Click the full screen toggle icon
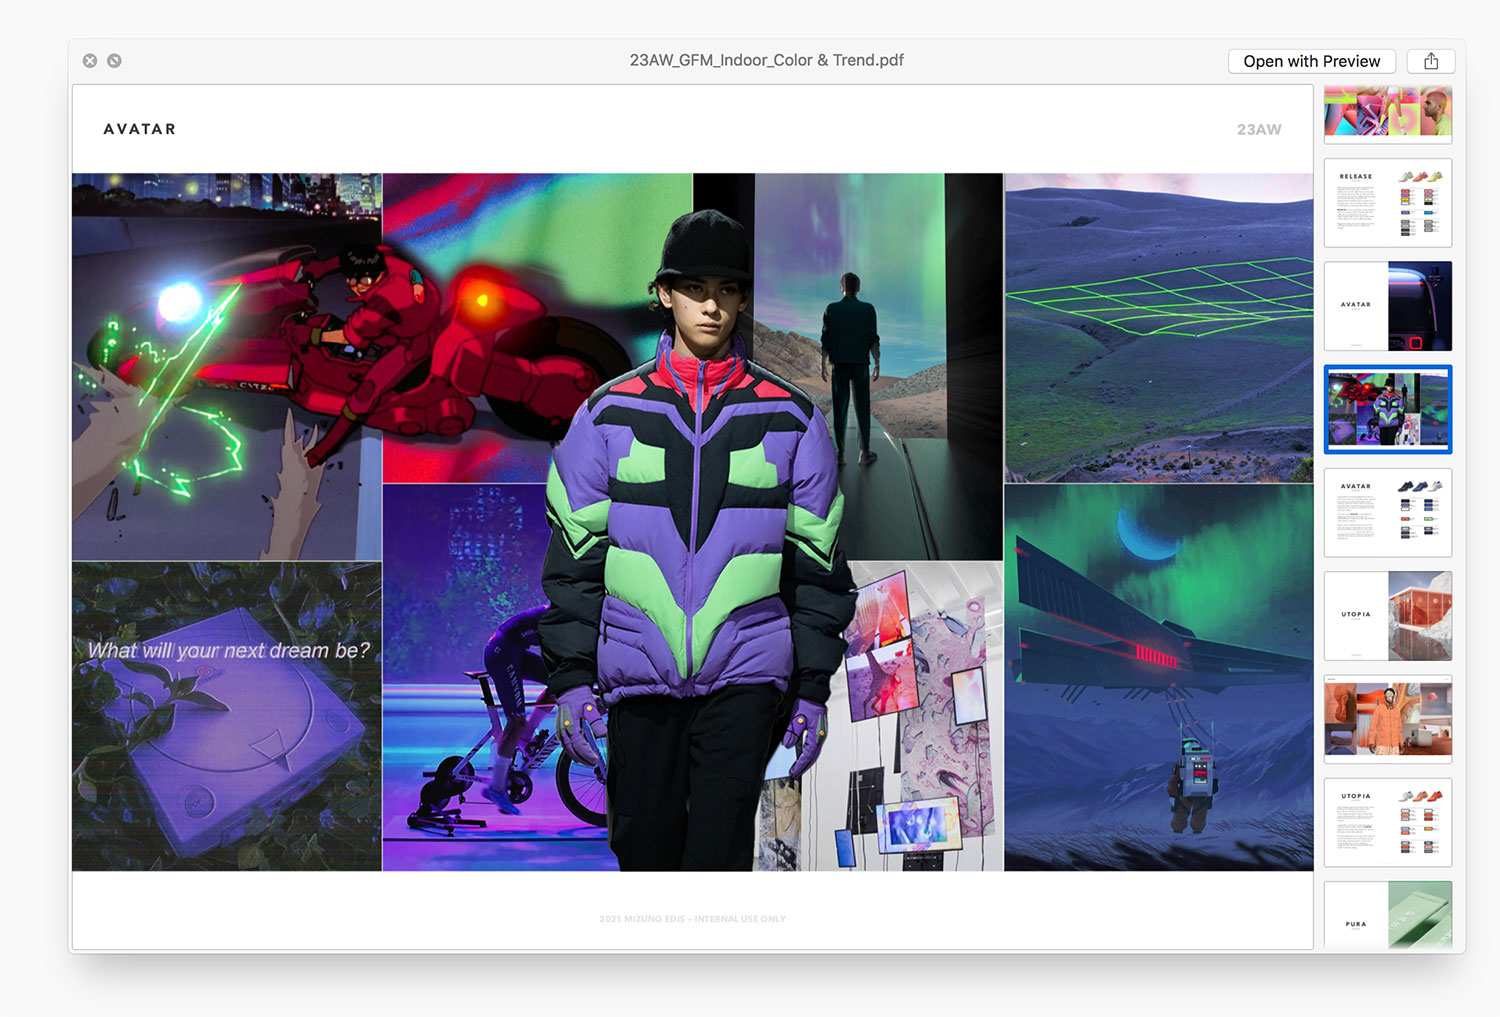 (115, 61)
